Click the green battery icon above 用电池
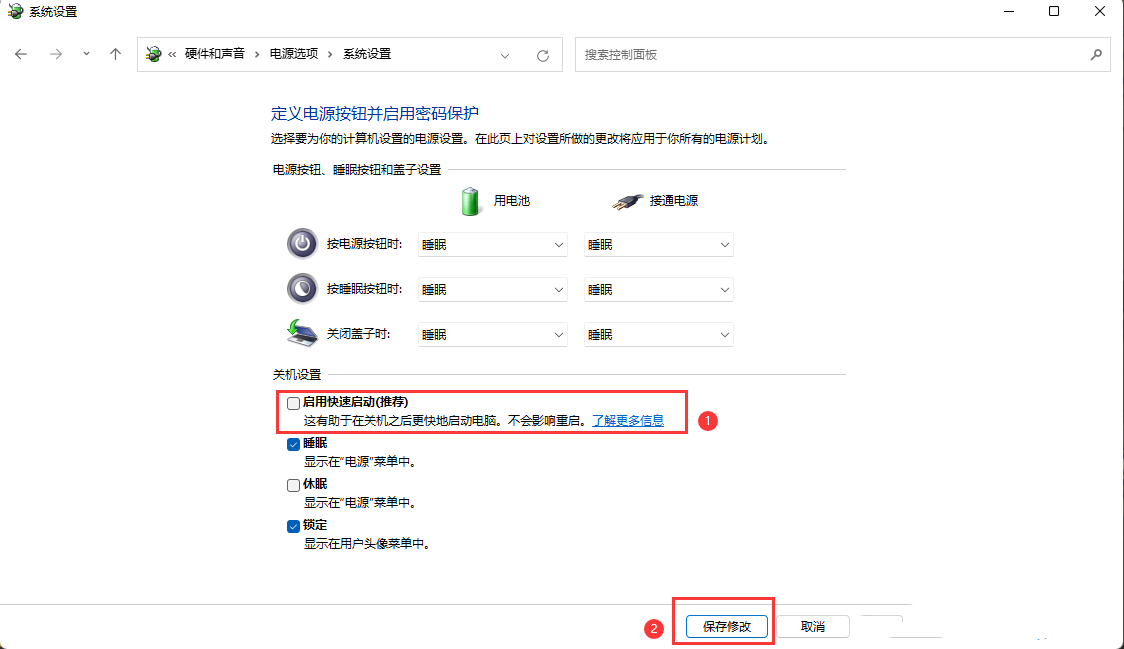1124x649 pixels. pyautogui.click(x=470, y=199)
